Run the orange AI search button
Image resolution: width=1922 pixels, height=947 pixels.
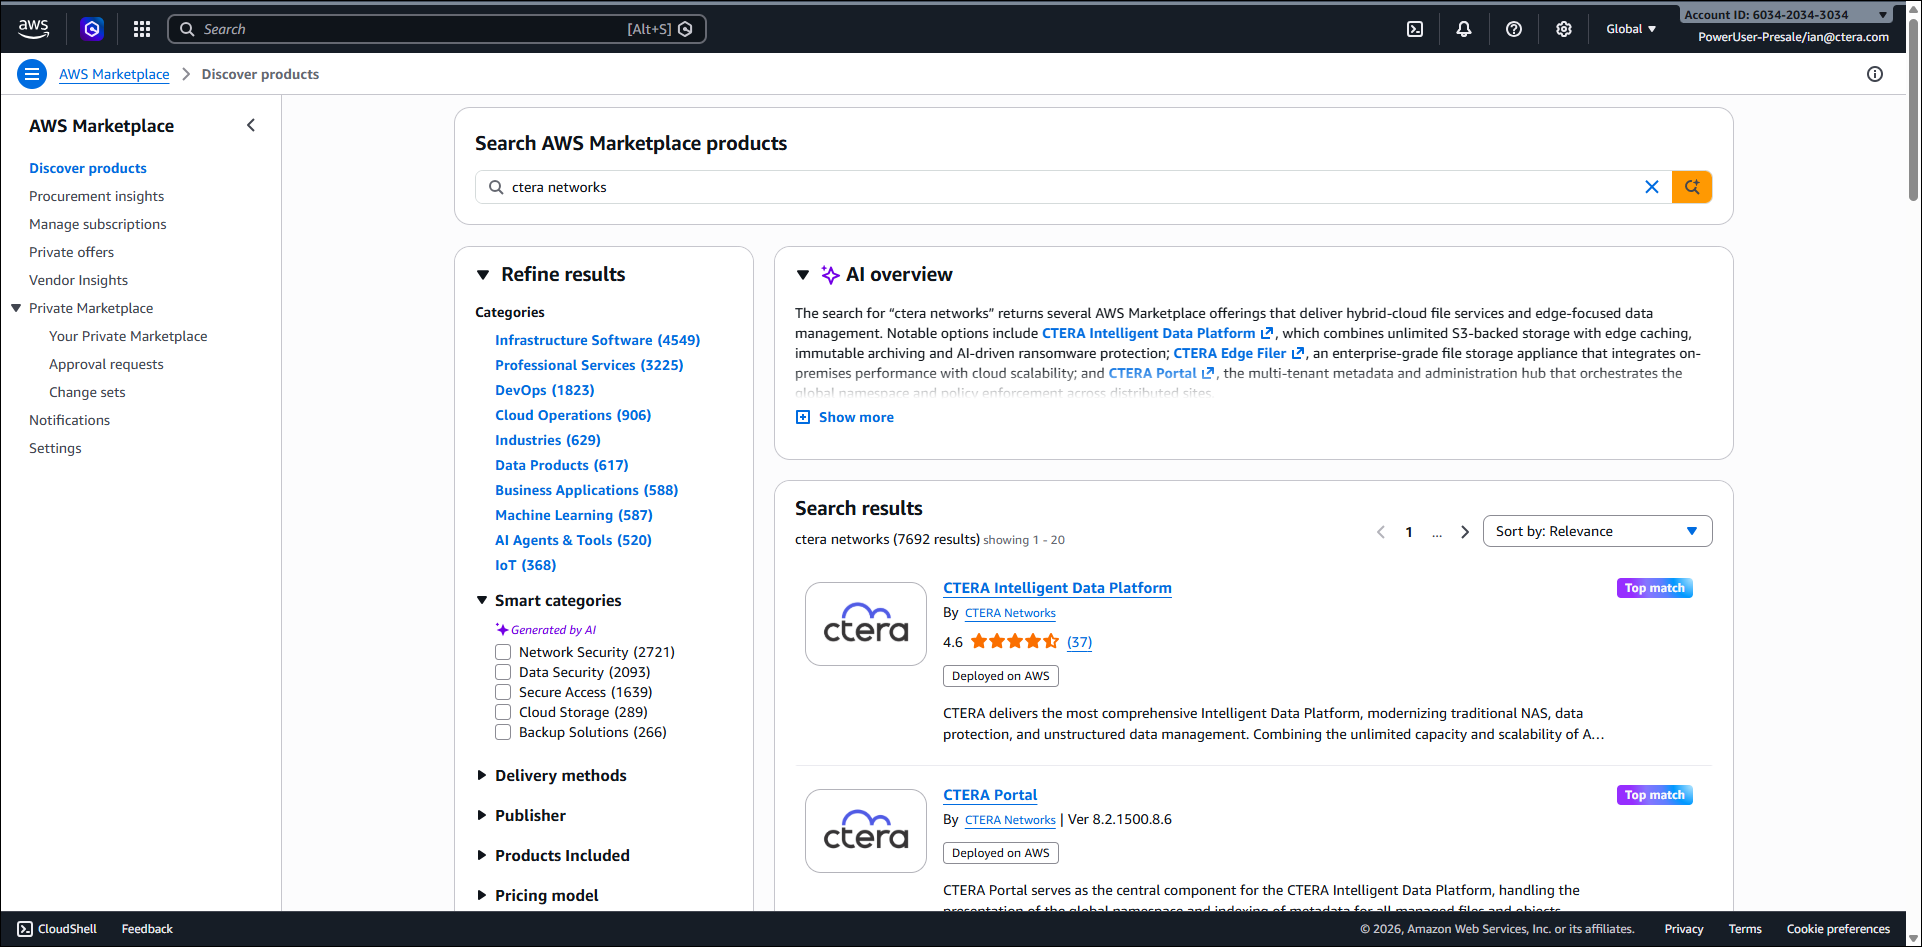pos(1692,187)
